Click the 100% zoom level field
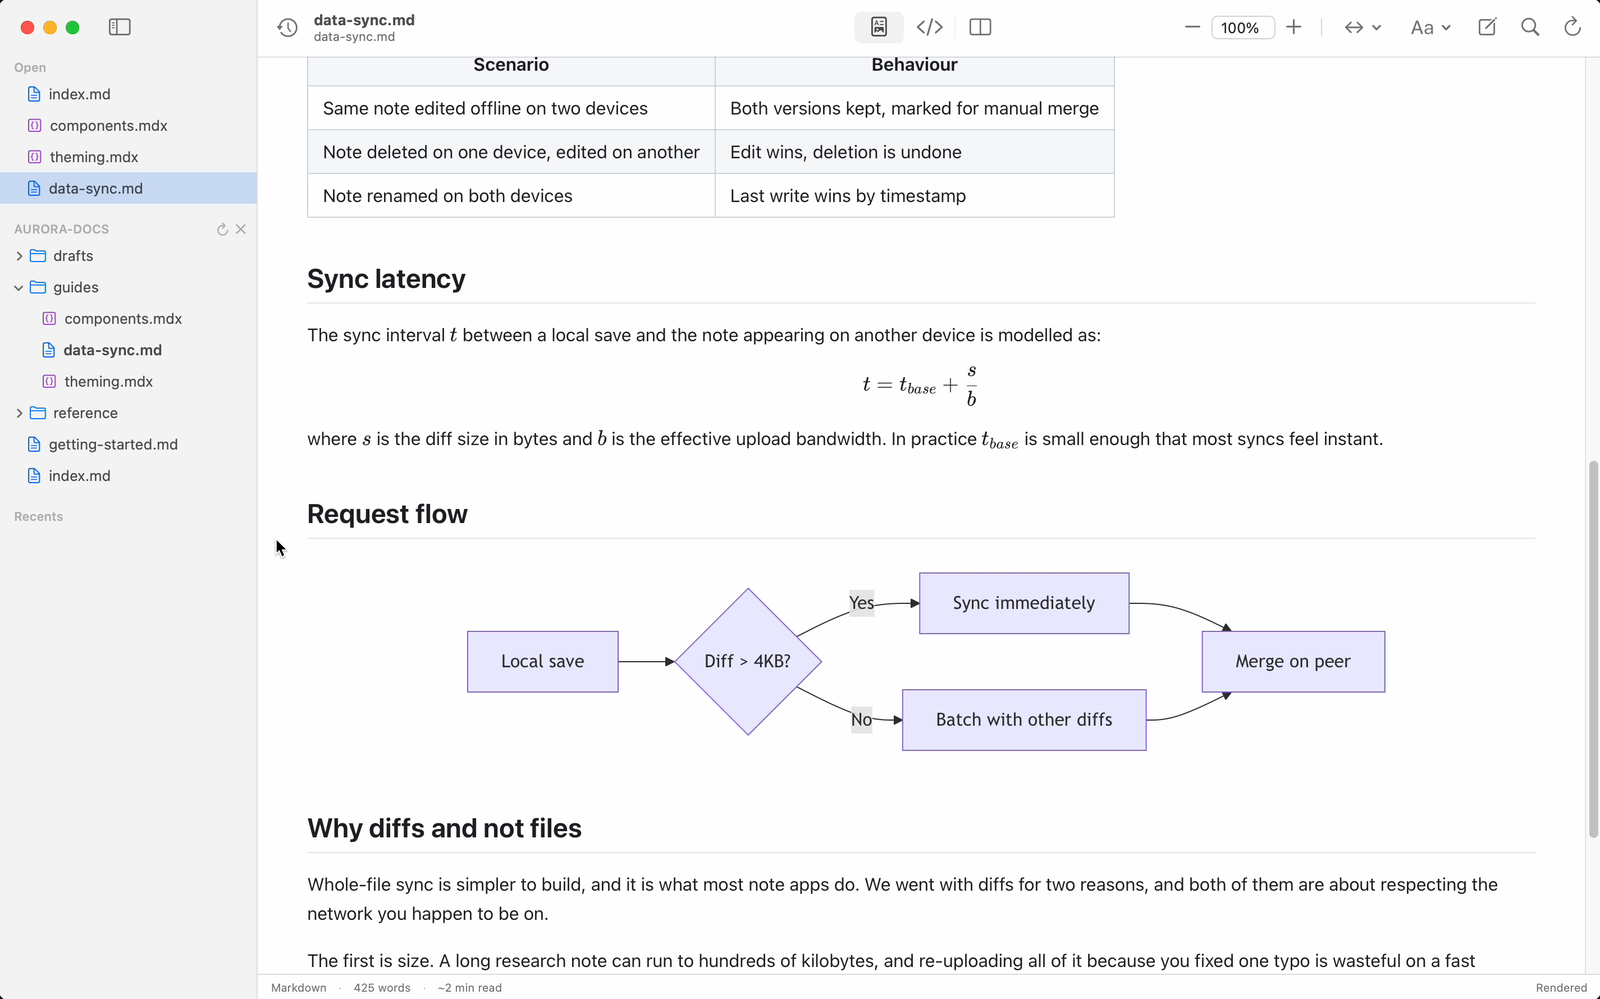Image resolution: width=1600 pixels, height=999 pixels. (1243, 27)
